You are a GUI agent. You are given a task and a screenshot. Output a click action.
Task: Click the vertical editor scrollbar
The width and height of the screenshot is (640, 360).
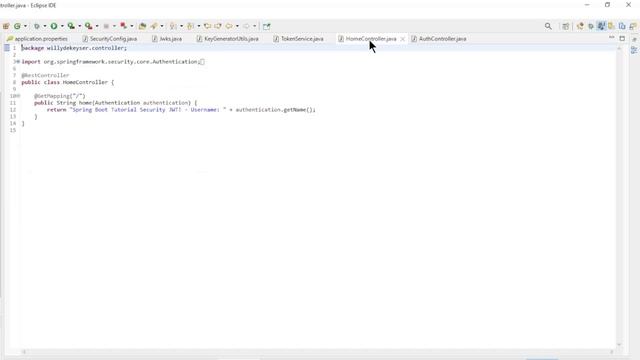click(619, 196)
